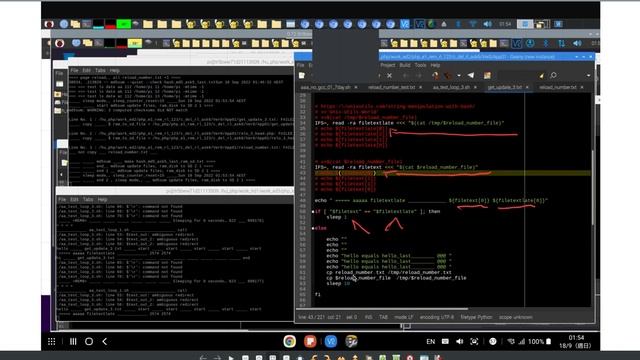Click 'encoding UTF-8' in Geany status bar
The height and width of the screenshot is (360, 640).
[x=436, y=317]
